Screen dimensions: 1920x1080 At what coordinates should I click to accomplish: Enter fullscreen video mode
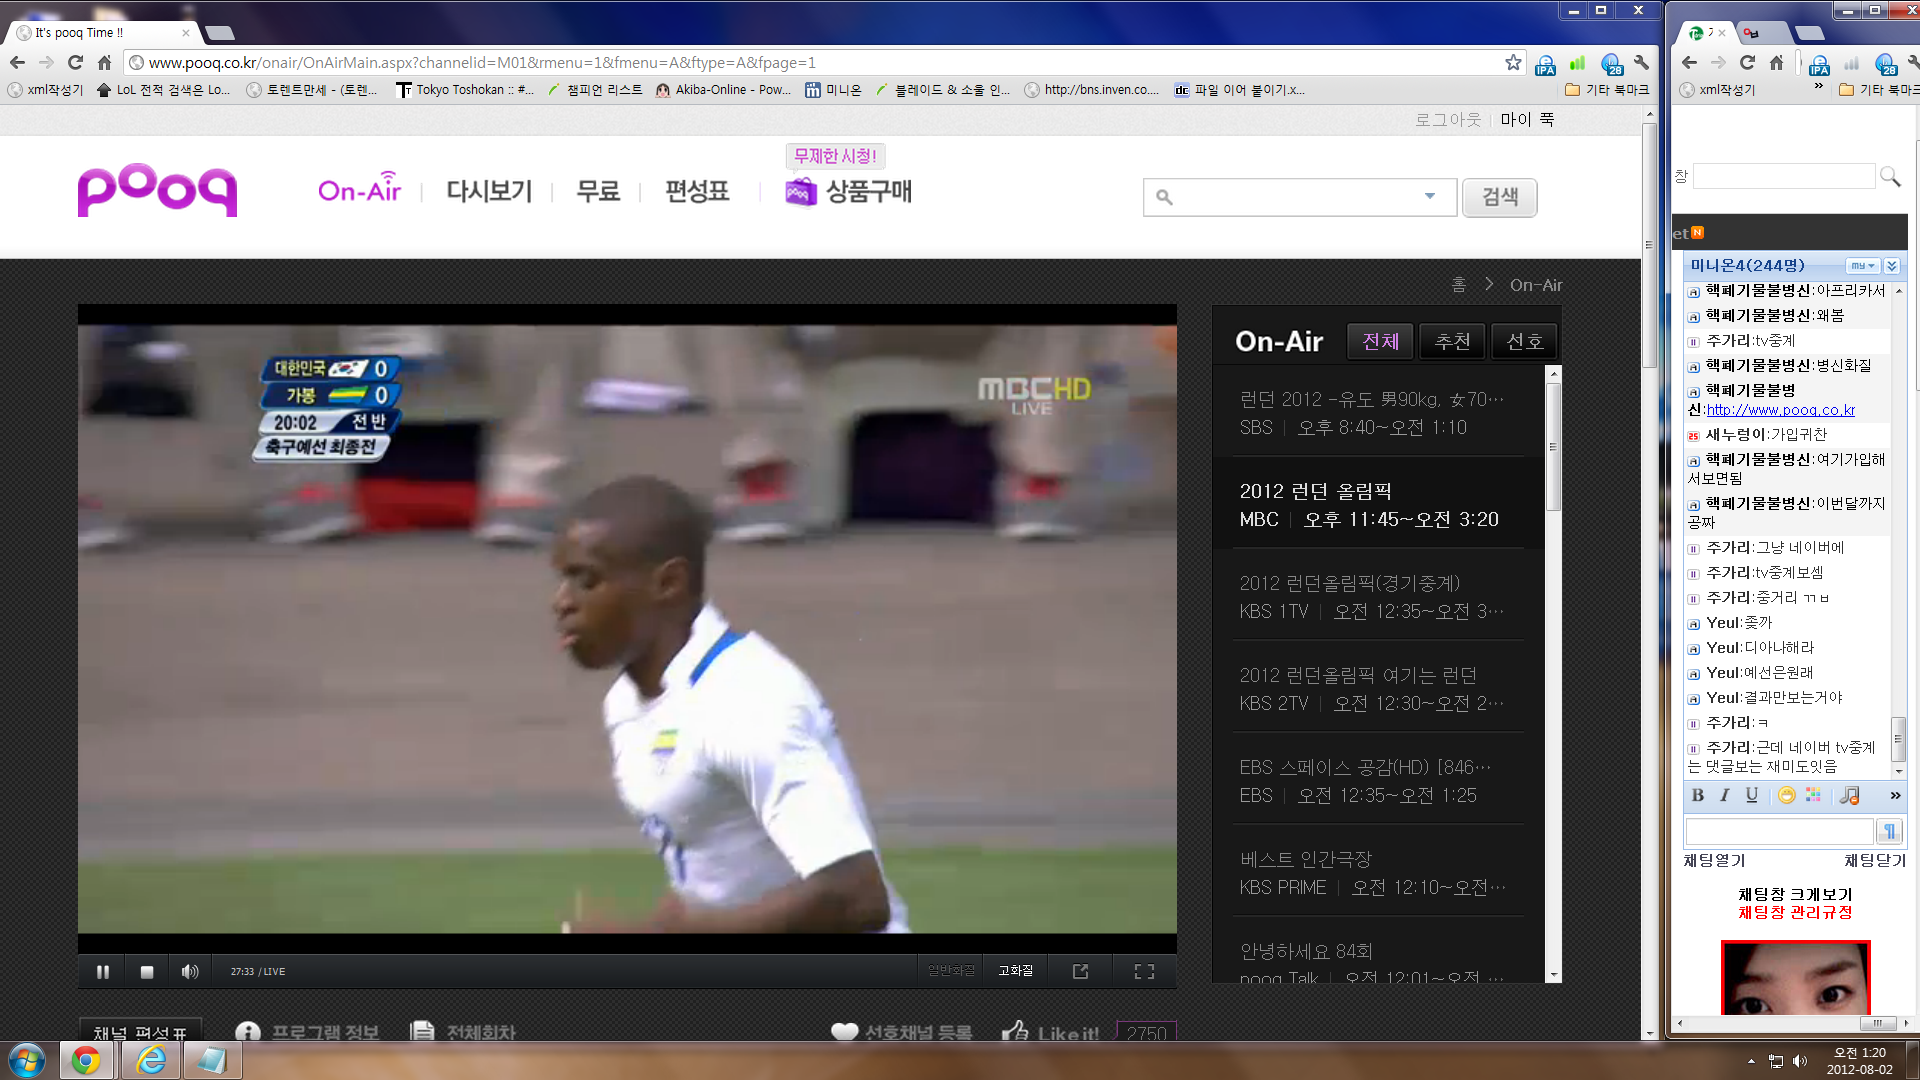click(1144, 971)
